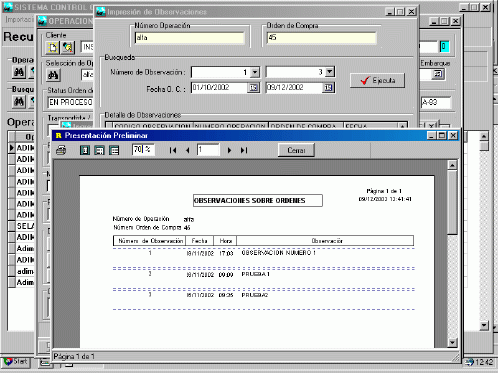Click the page number field in preview toolbar
The width and height of the screenshot is (498, 373).
(x=208, y=150)
